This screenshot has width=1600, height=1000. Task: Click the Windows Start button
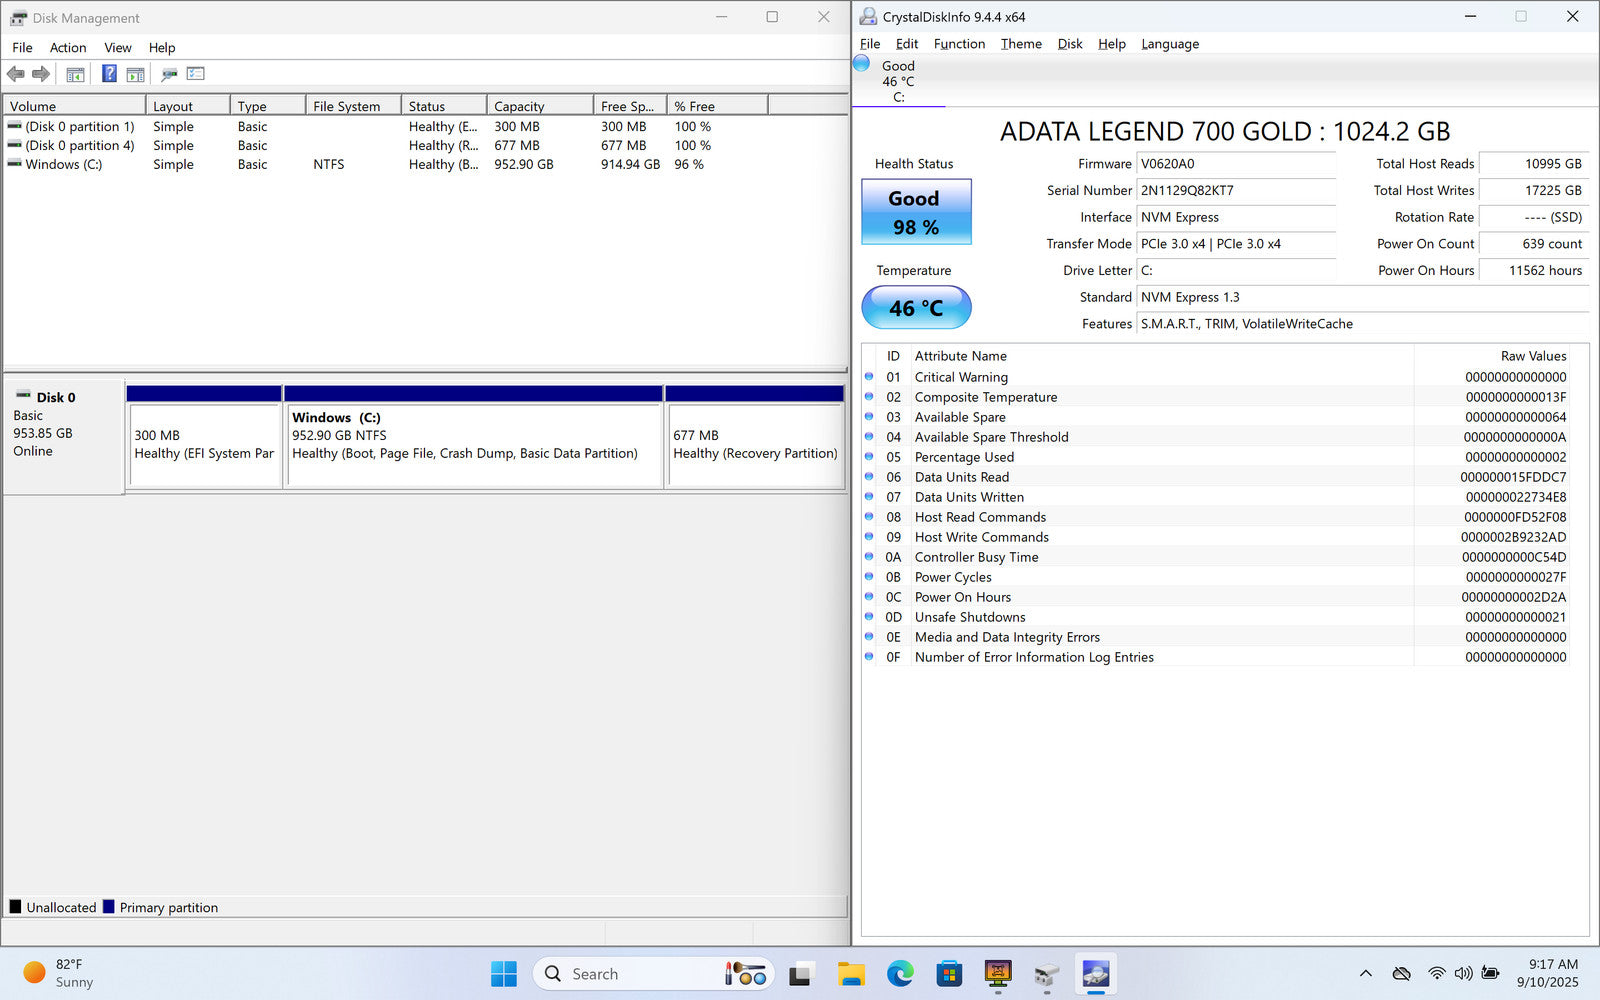(x=504, y=974)
